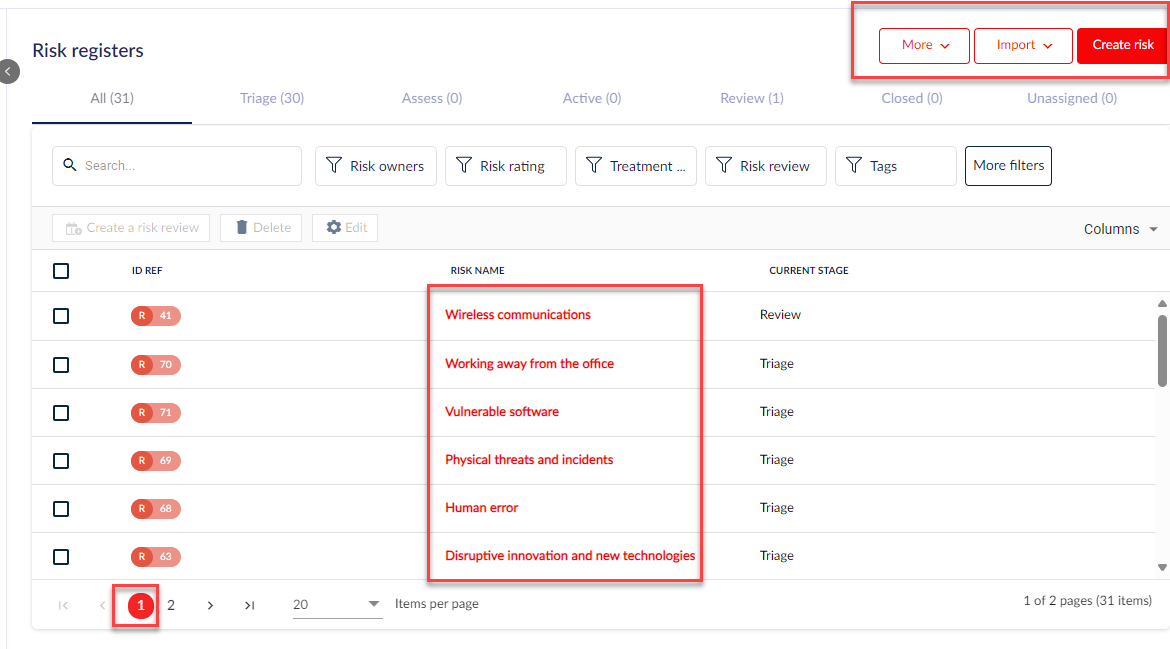Image resolution: width=1170 pixels, height=649 pixels.
Task: Click the Delete button
Action: click(261, 228)
